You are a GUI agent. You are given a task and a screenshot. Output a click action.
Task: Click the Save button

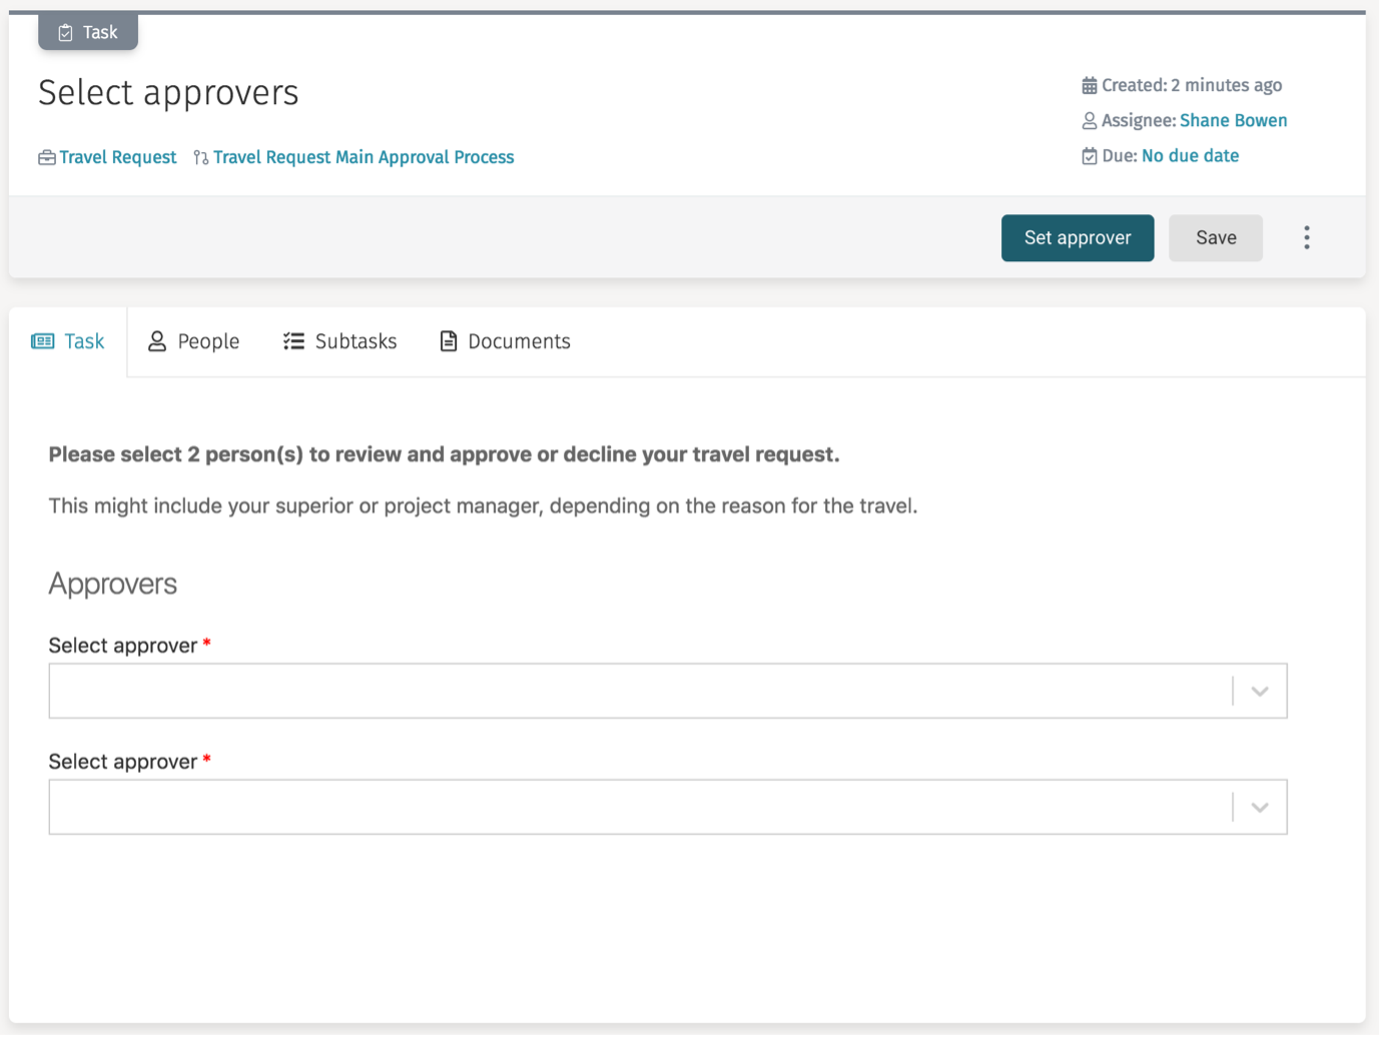coord(1215,237)
